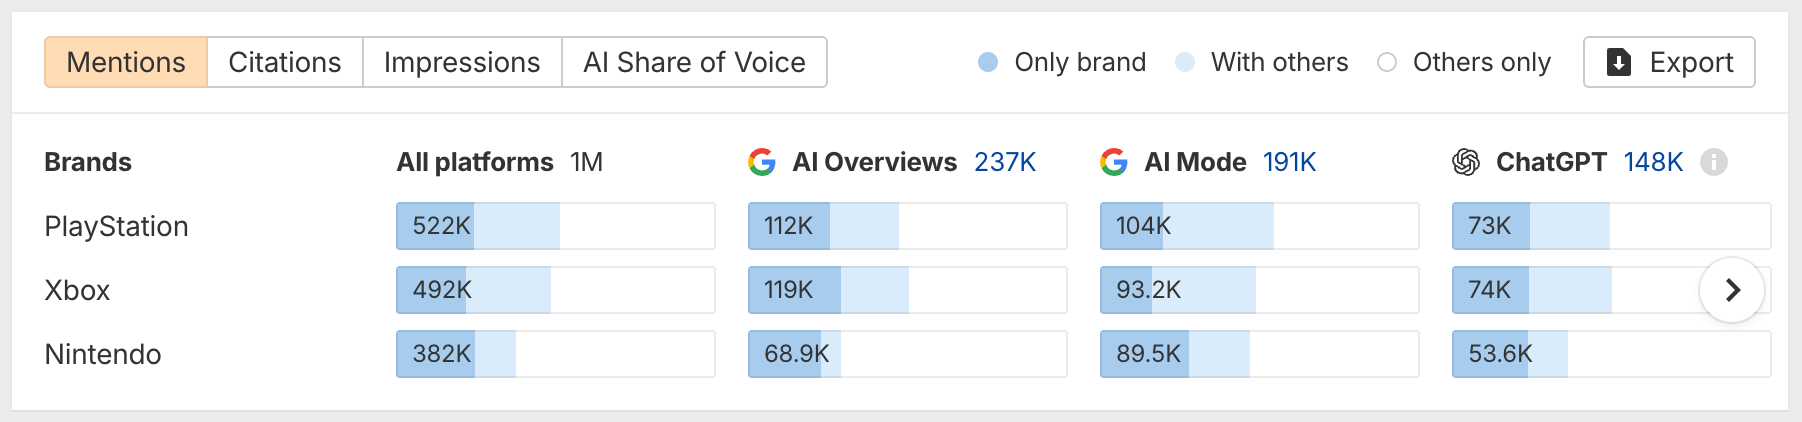Click Nintendo's AI Mode 89.5K bar
Screen dimensions: 1802x422
[x=1259, y=354]
